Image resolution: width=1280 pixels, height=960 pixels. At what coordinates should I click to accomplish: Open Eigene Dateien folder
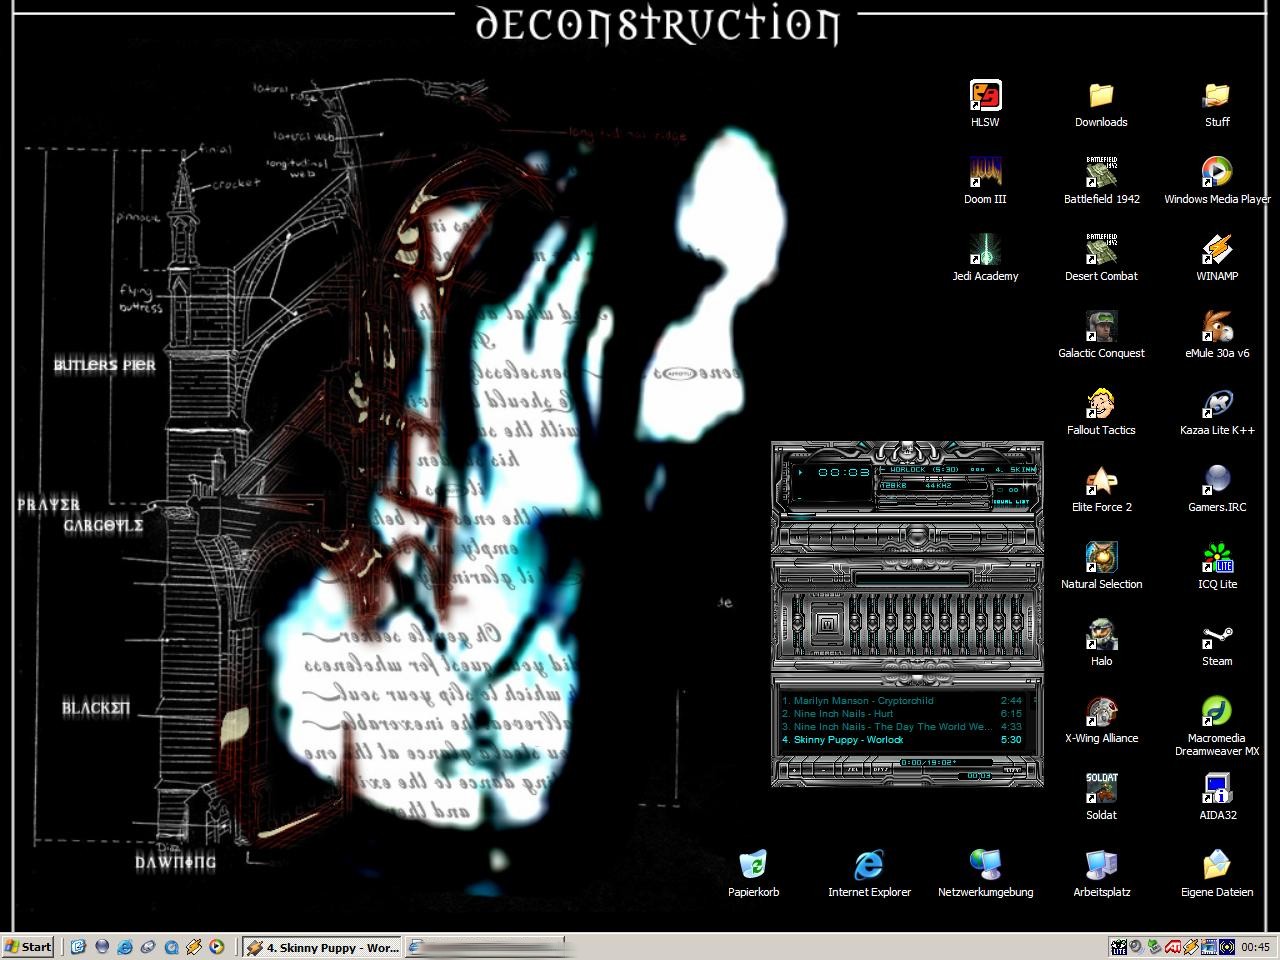(1217, 874)
